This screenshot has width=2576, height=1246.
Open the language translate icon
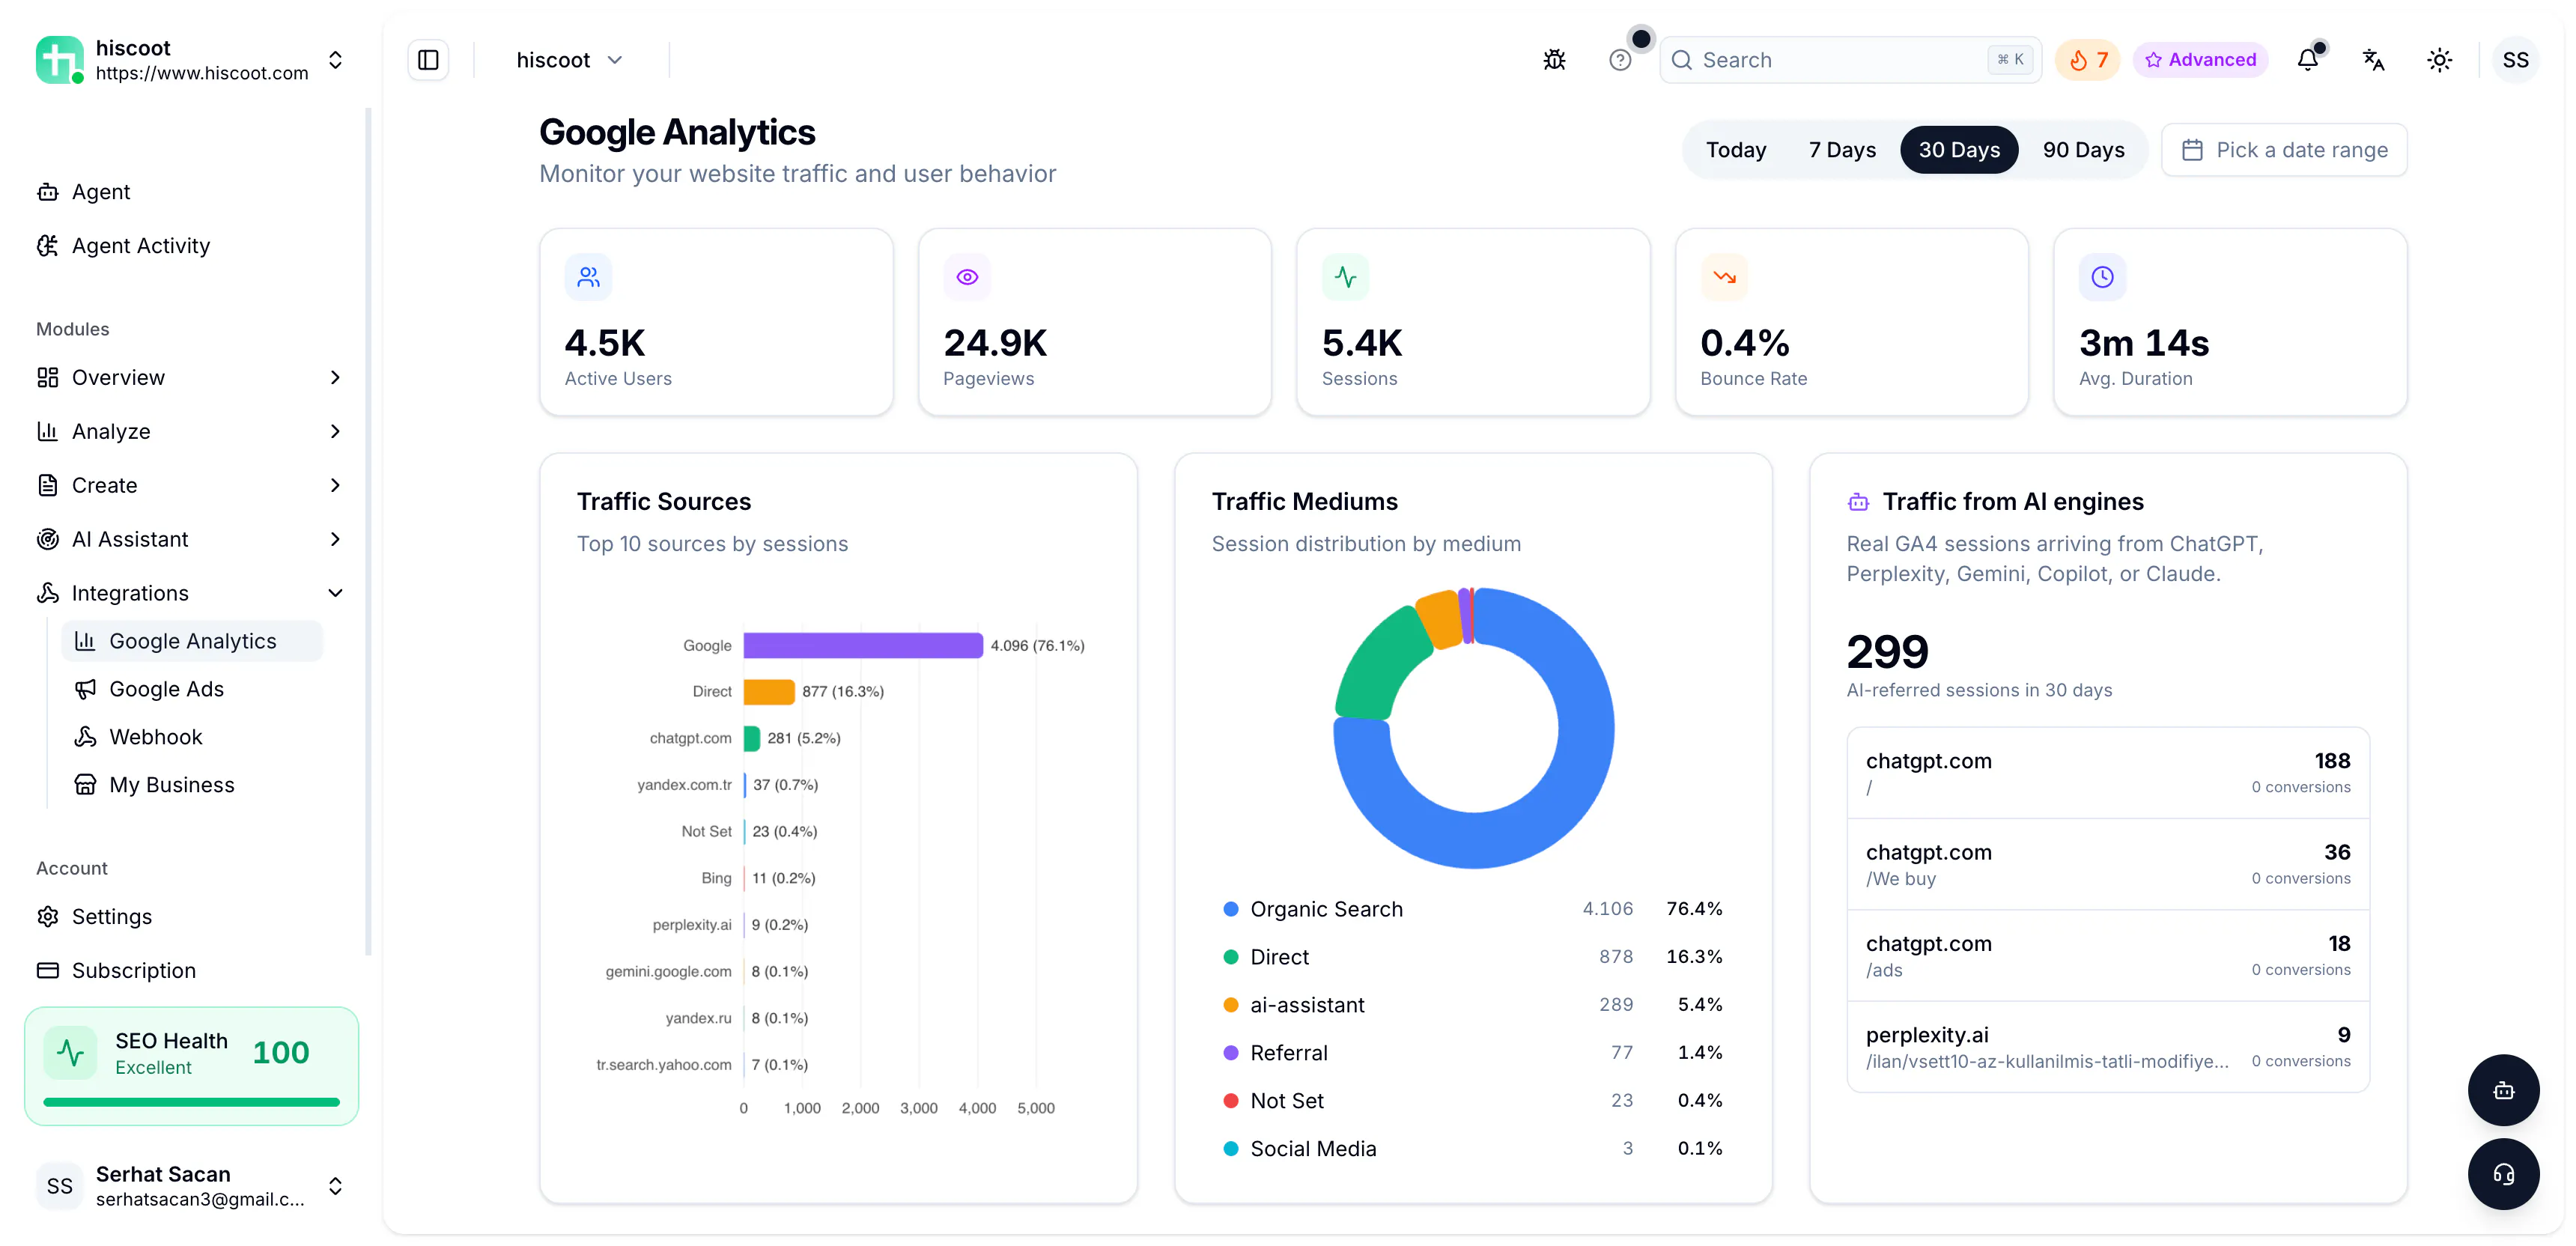coord(2373,60)
